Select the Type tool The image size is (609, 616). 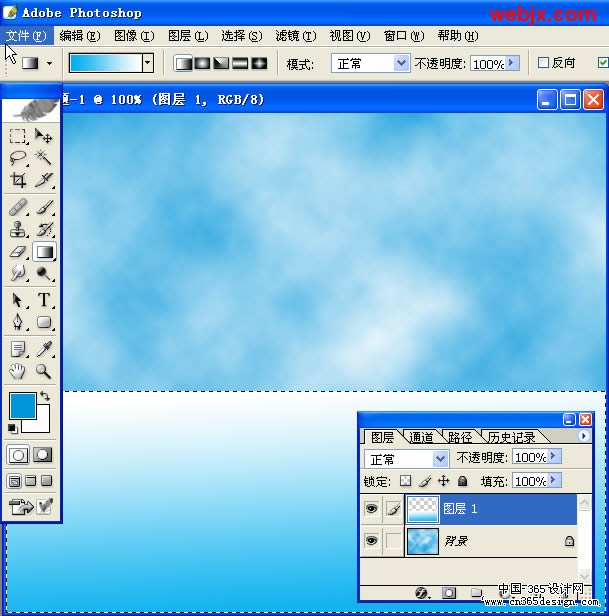(x=43, y=300)
